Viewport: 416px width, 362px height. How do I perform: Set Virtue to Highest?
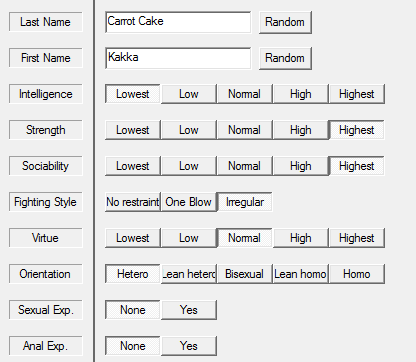[357, 238]
